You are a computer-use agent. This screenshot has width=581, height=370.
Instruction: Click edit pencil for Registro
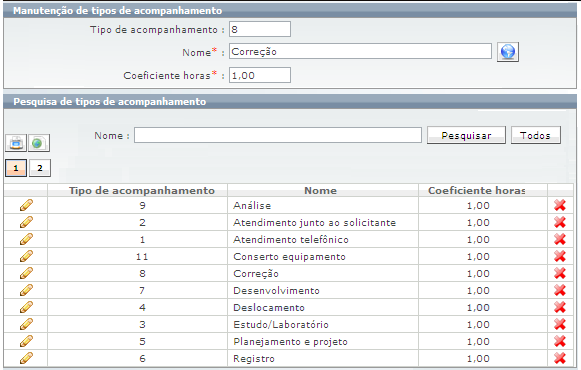[26, 359]
